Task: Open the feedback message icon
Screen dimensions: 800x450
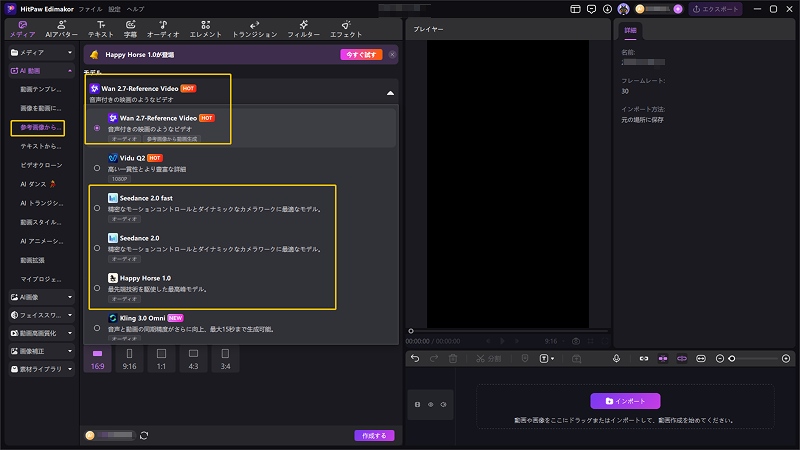Action: click(x=591, y=9)
